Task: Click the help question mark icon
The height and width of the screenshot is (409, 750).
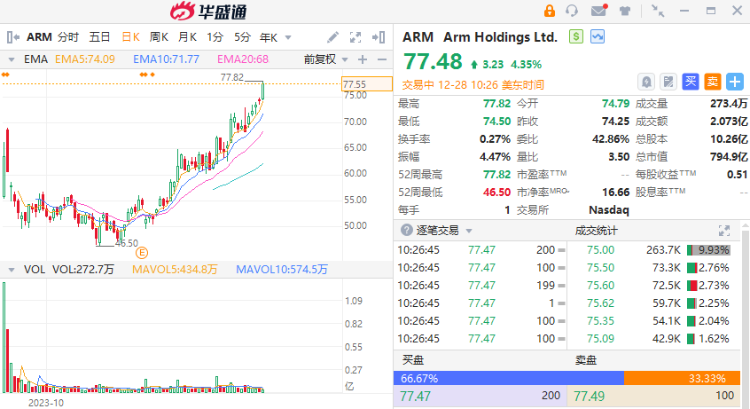Action: (x=407, y=230)
